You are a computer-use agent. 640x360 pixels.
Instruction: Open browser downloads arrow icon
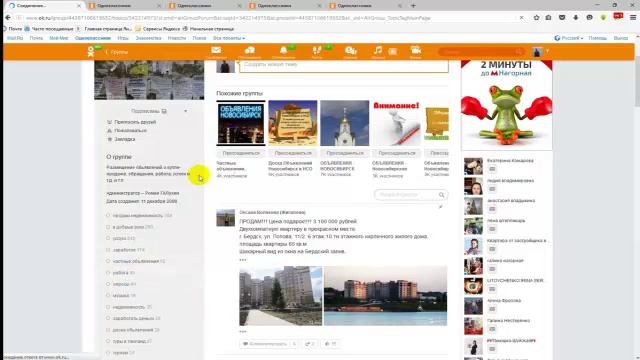coord(576,18)
